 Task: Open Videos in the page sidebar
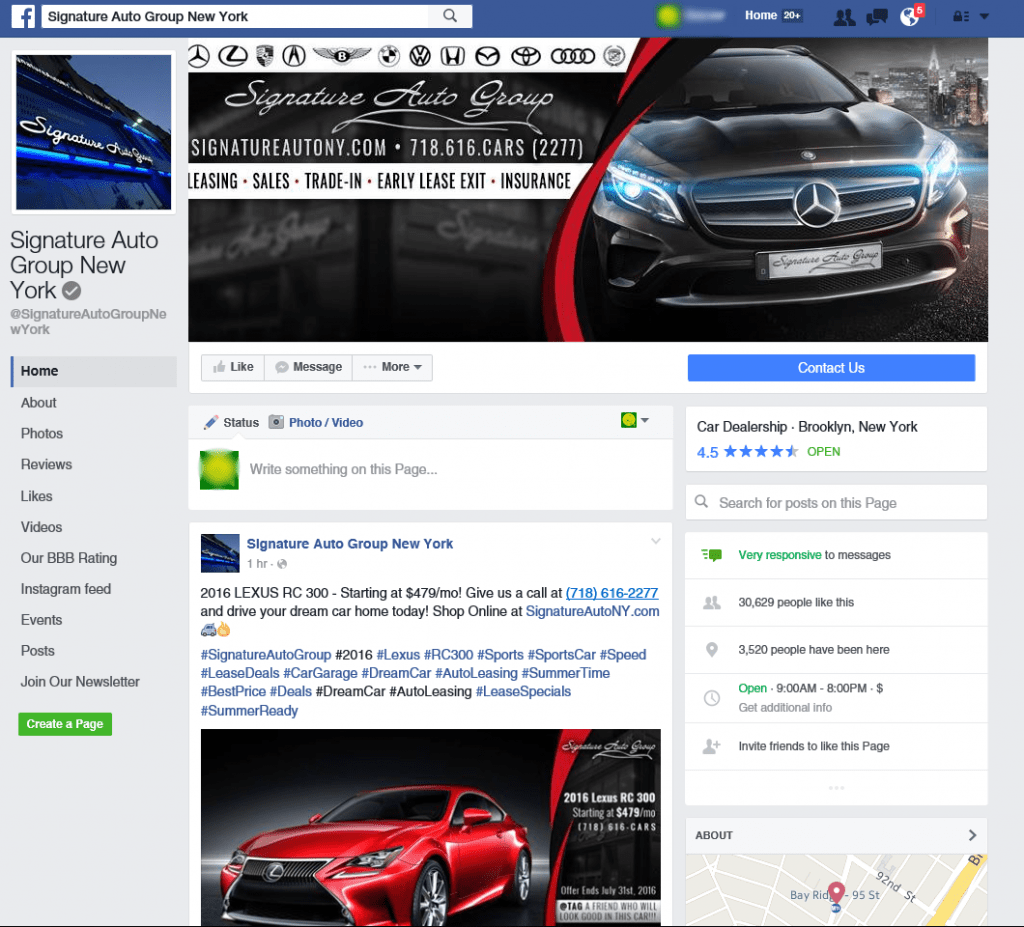click(41, 527)
